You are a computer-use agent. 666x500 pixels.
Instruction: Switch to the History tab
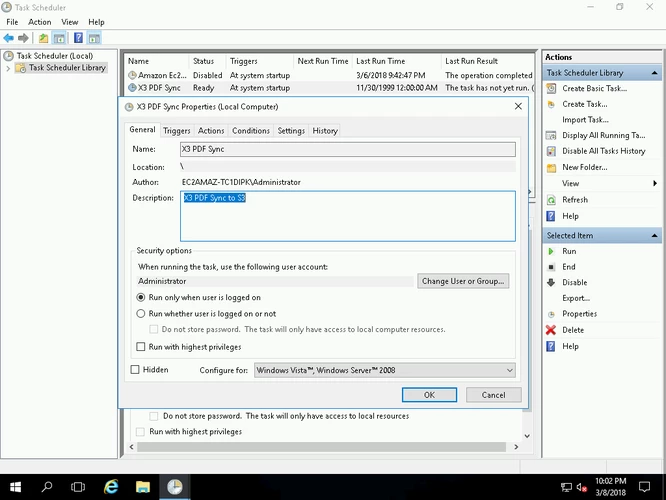[x=325, y=131]
